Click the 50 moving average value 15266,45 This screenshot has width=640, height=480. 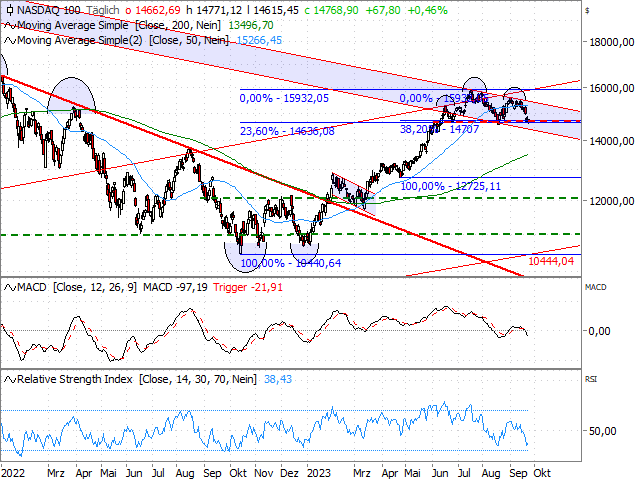pos(259,40)
